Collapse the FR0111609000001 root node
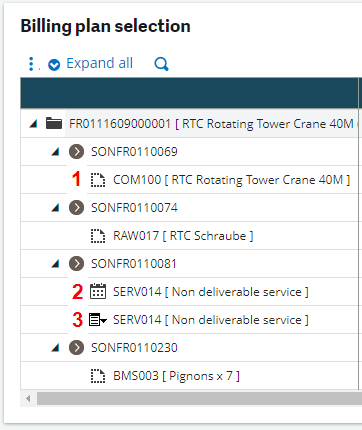 coord(33,124)
